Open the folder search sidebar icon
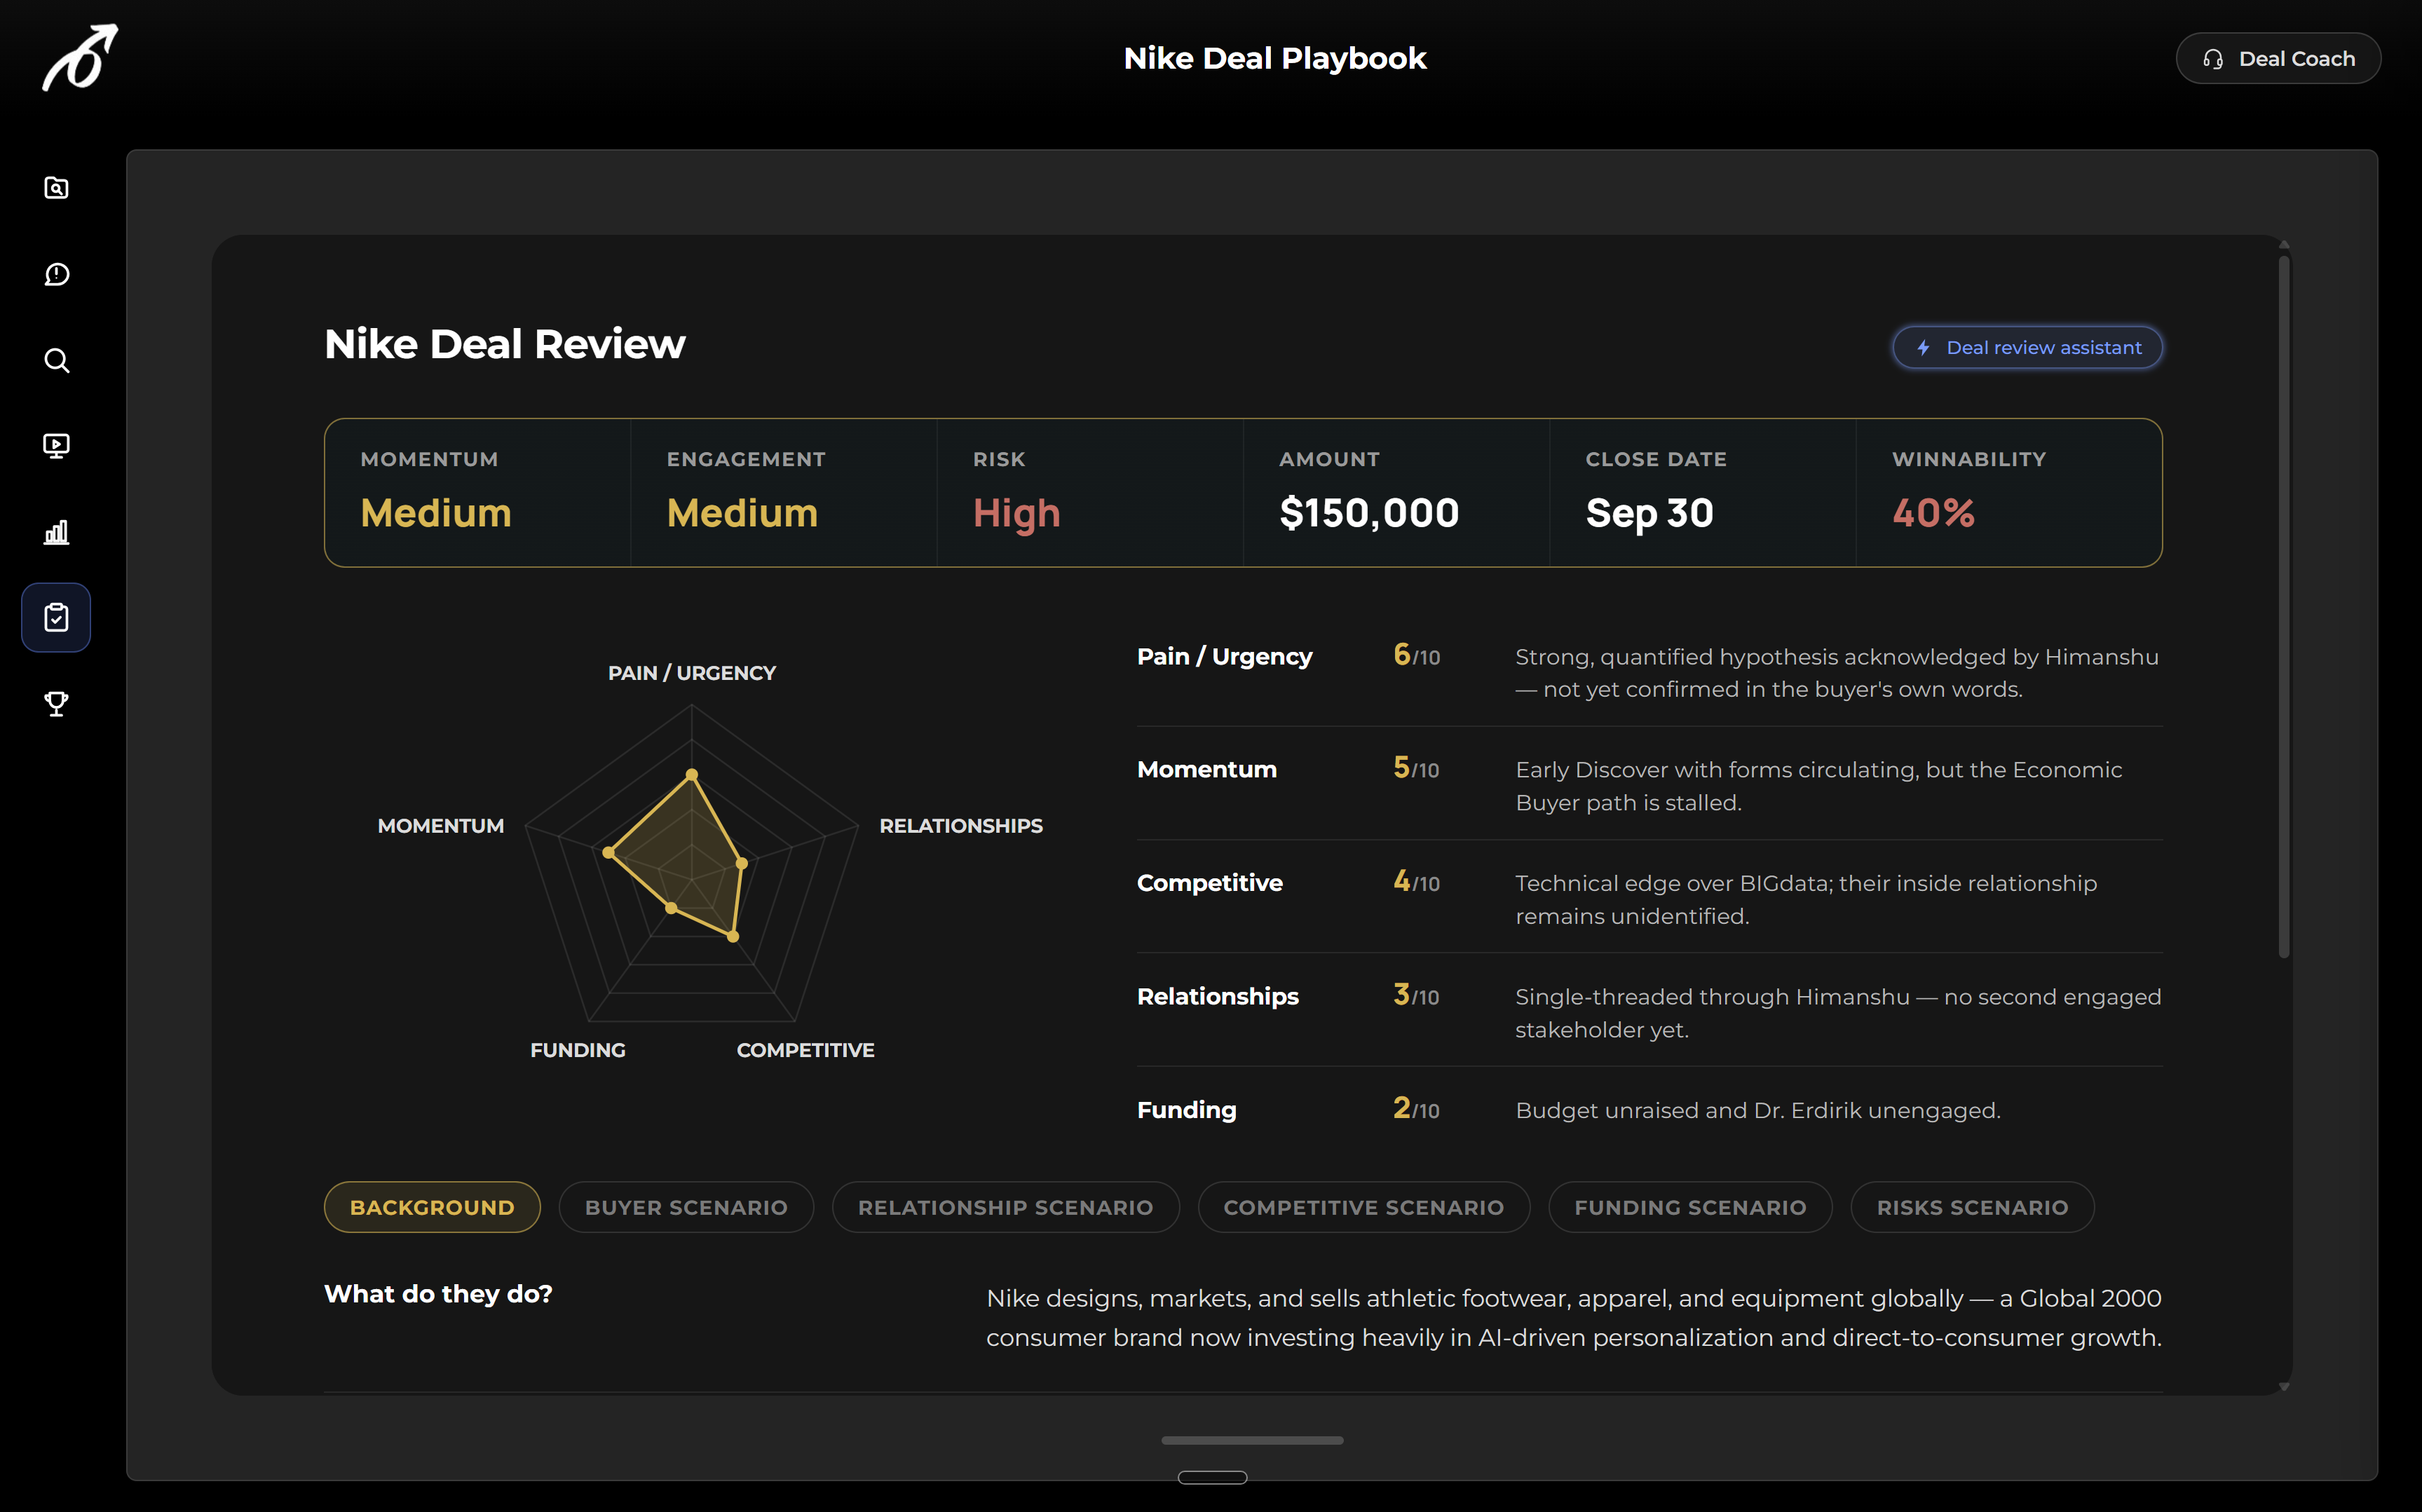Screen dimensions: 2422x1512 coord(57,188)
